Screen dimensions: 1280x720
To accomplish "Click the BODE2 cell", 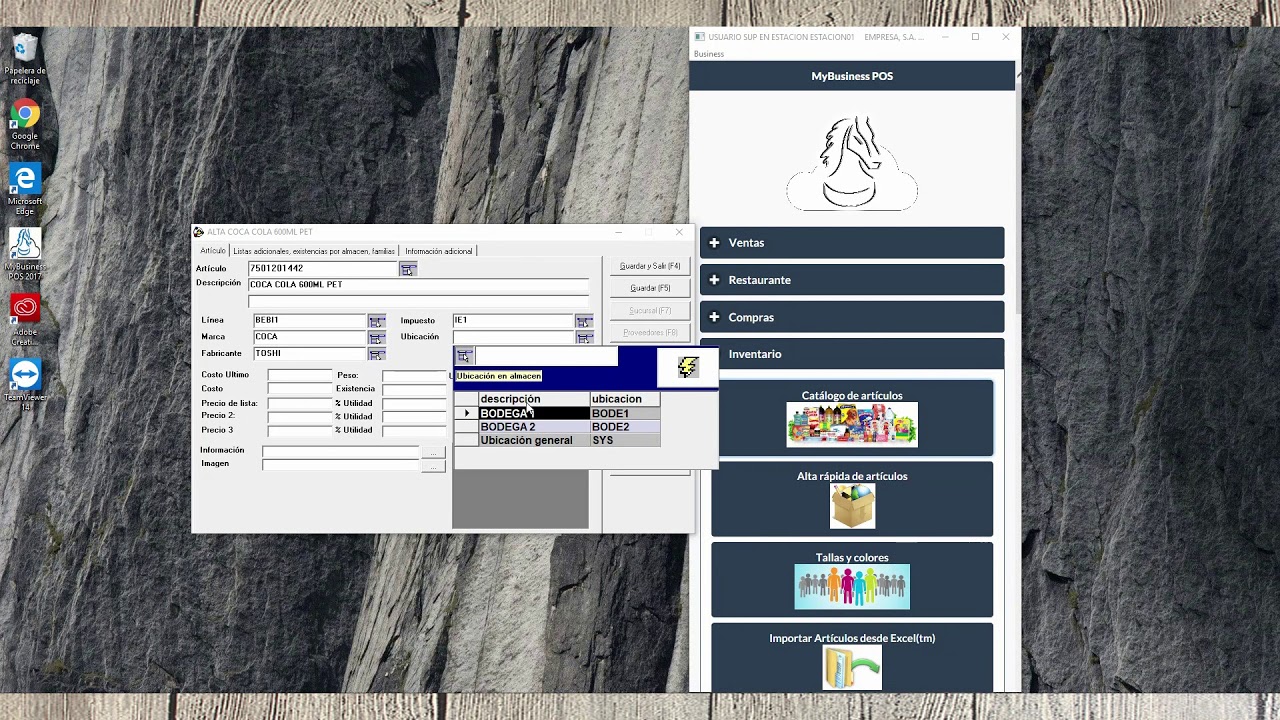I will click(x=624, y=427).
